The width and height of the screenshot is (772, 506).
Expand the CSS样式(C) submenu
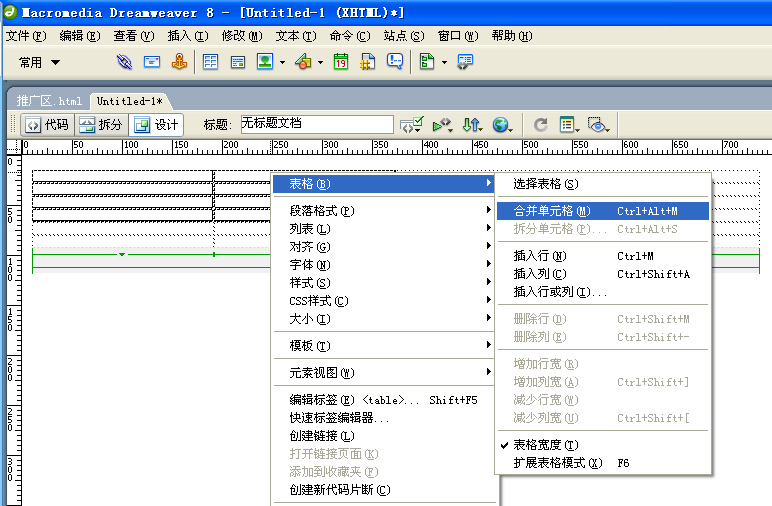coord(384,301)
